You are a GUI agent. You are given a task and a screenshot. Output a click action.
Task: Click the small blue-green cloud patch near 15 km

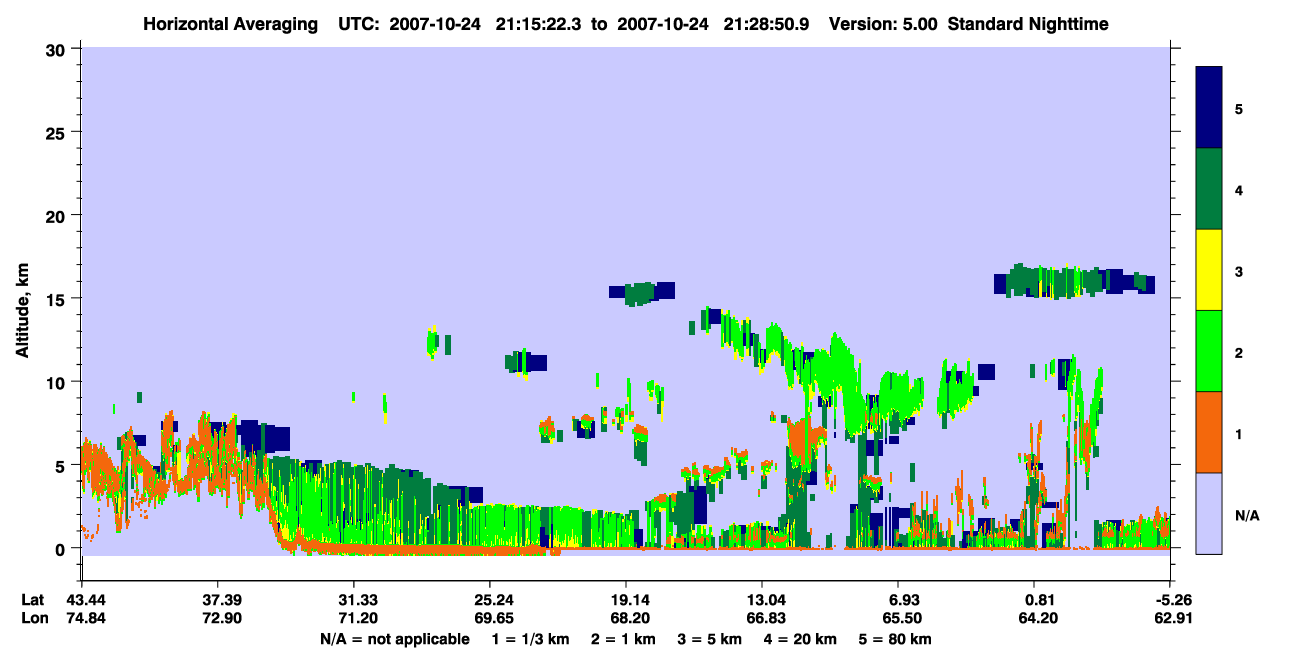click(642, 292)
